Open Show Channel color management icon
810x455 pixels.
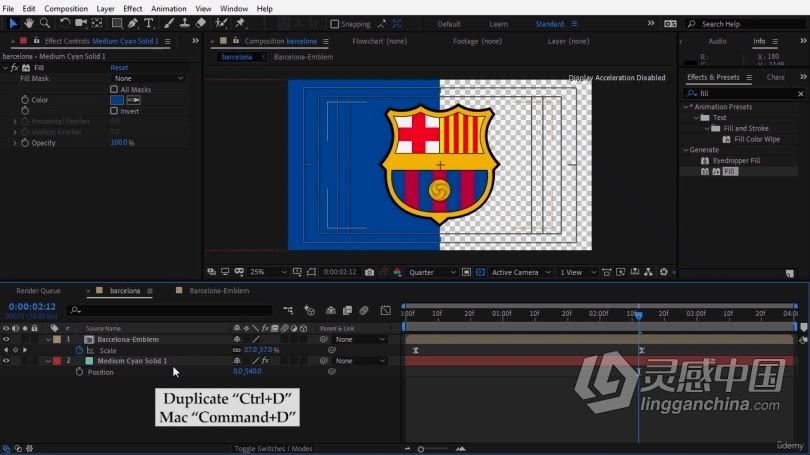(397, 272)
